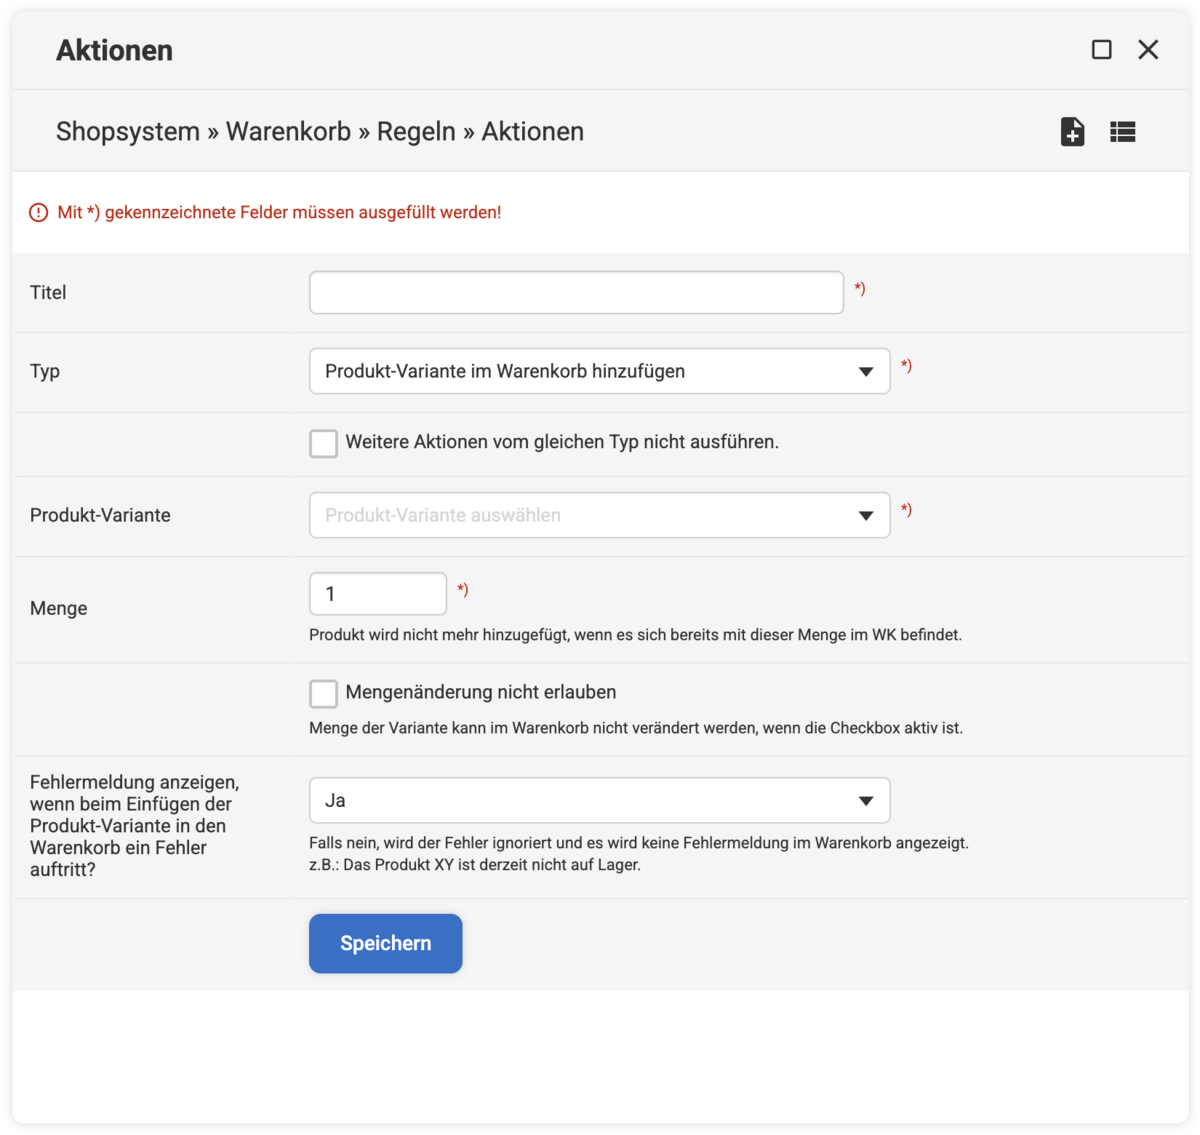Click the new document icon with plus

1072,132
